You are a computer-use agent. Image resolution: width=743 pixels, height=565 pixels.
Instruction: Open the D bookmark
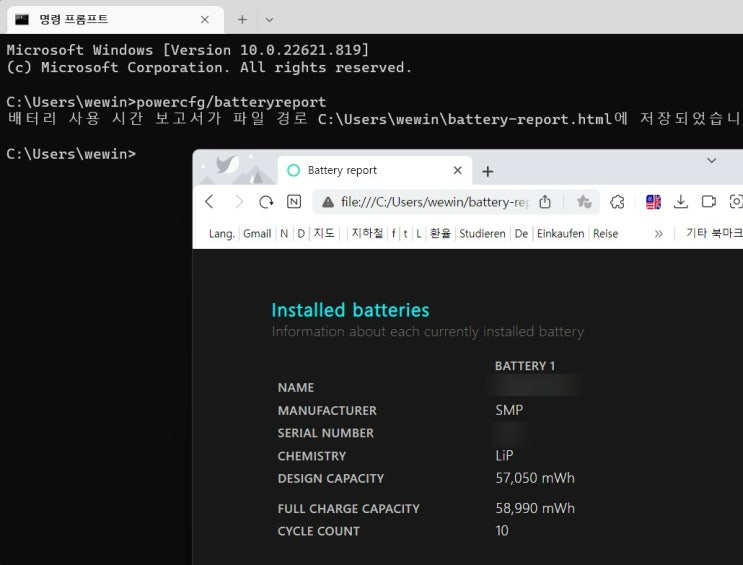coord(301,233)
